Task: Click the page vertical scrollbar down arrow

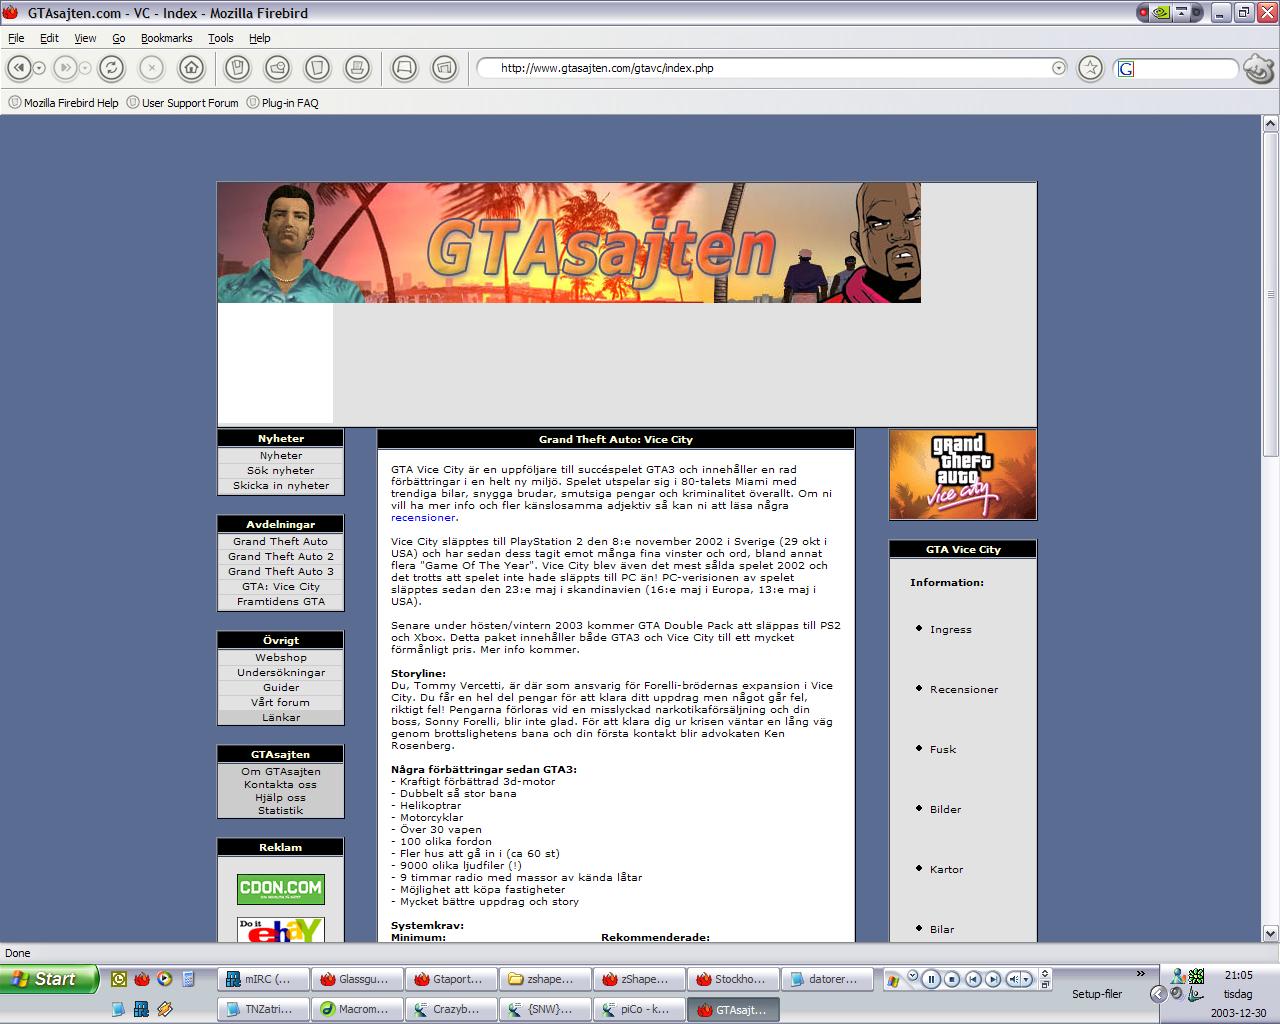Action: pyautogui.click(x=1271, y=934)
